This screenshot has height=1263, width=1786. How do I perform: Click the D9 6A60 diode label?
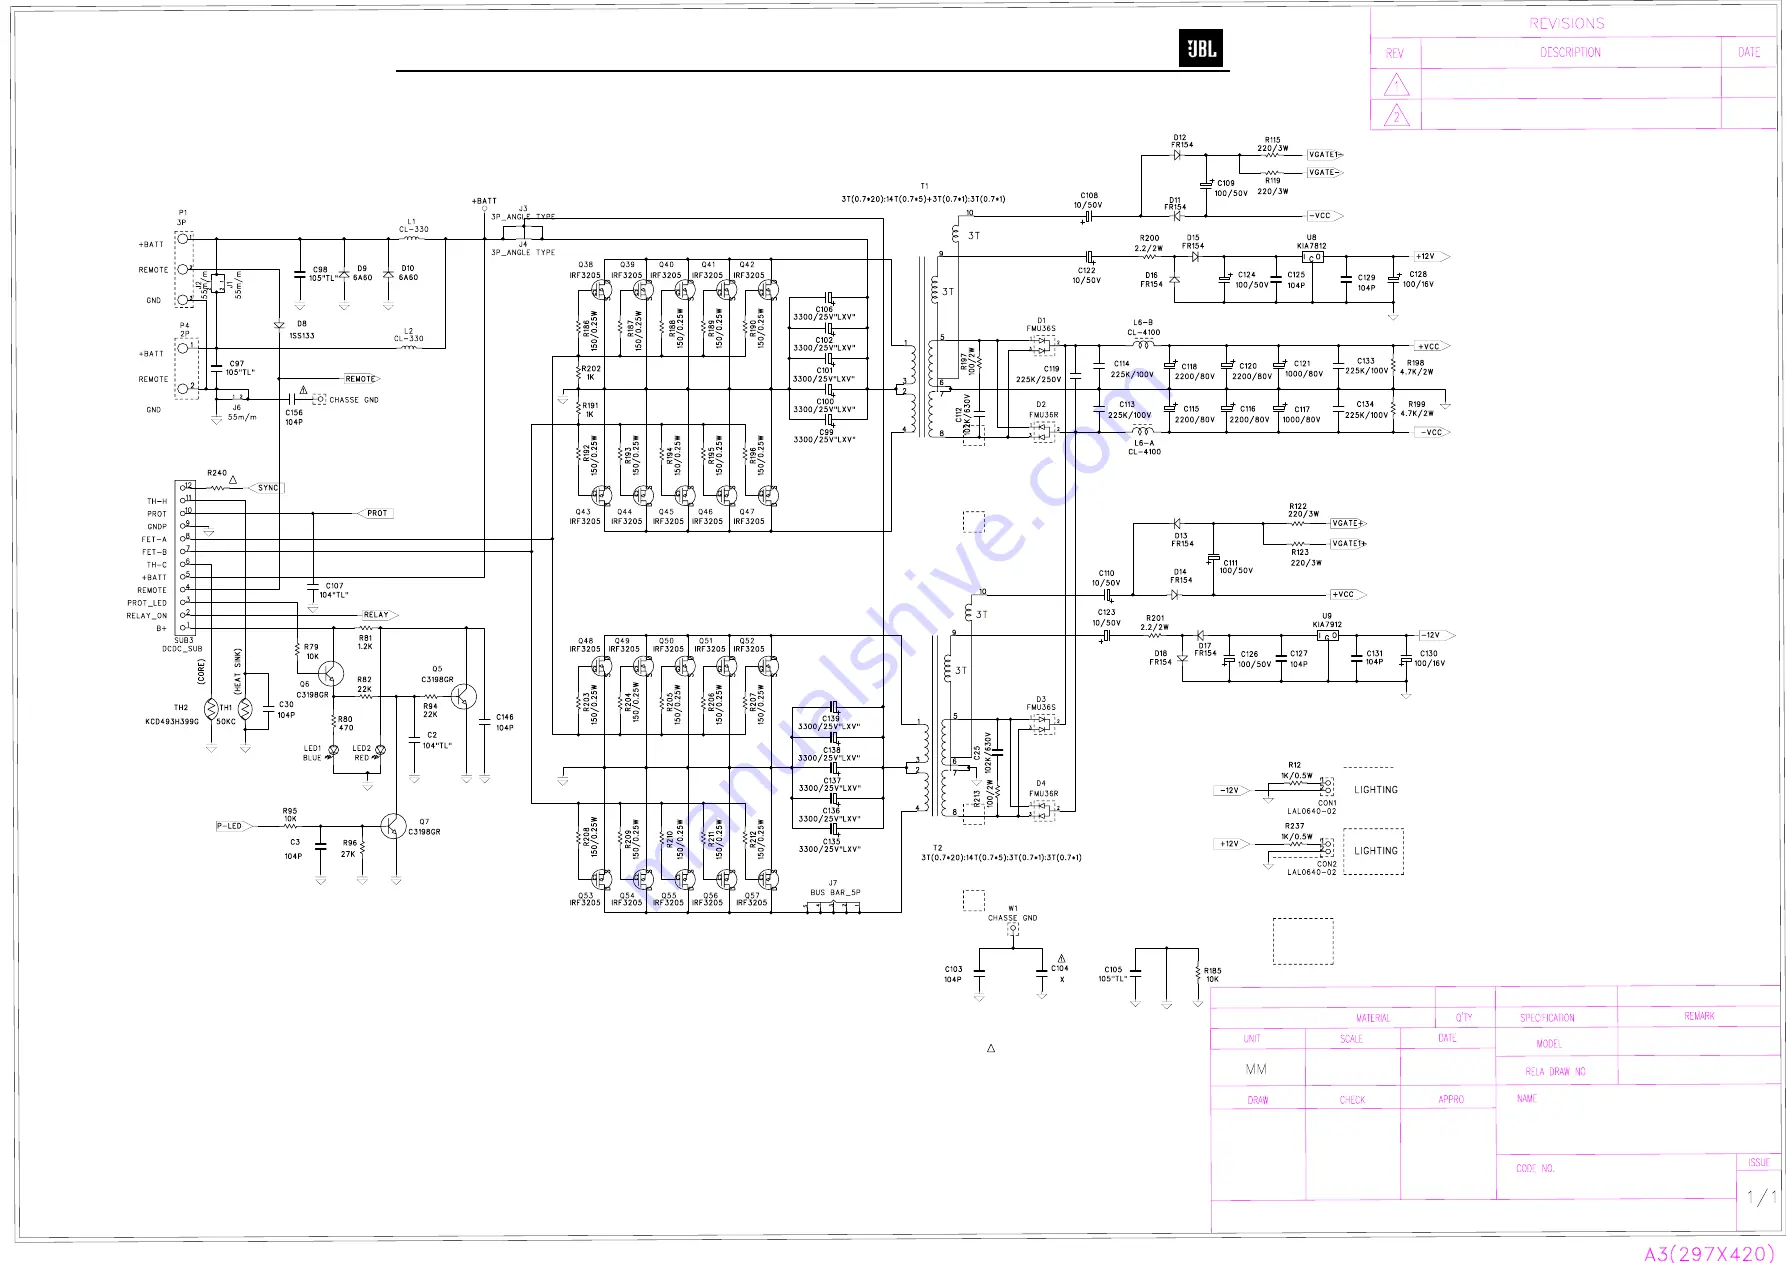tap(362, 273)
